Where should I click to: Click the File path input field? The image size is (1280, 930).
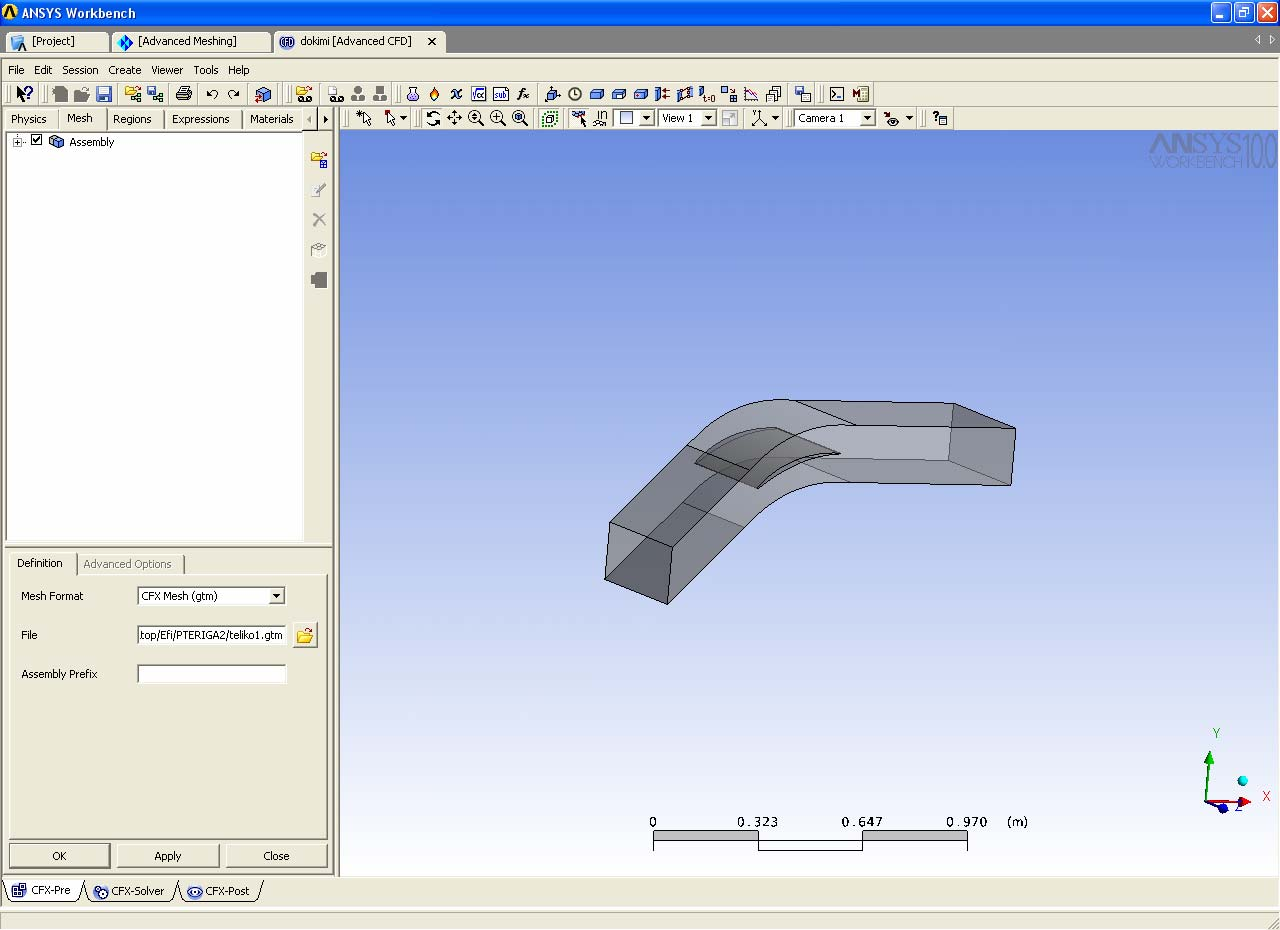click(x=212, y=635)
